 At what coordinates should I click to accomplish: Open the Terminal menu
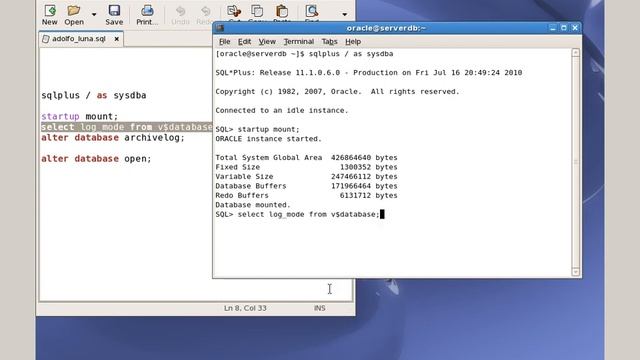pos(299,42)
